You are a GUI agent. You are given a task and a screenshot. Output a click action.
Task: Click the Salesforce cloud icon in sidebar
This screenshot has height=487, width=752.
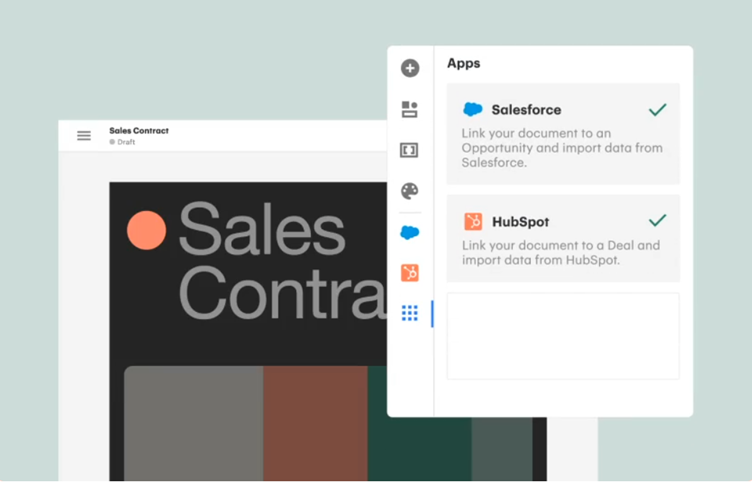click(x=410, y=232)
